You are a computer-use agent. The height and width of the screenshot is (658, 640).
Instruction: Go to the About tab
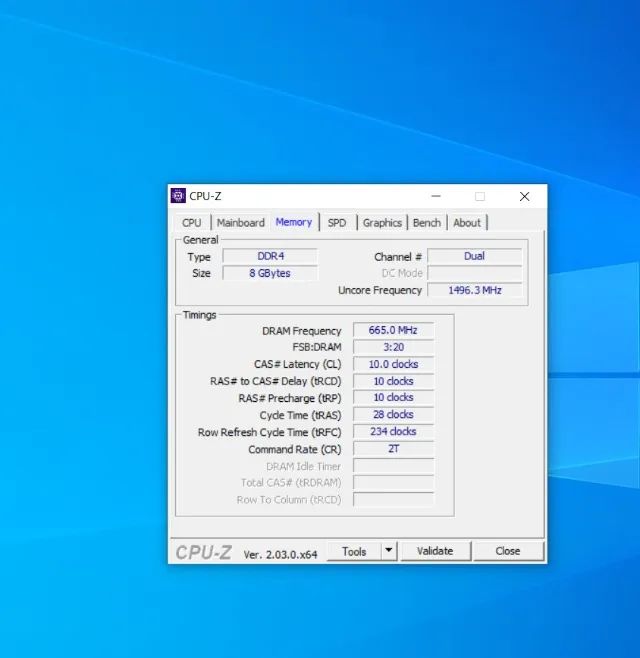[467, 222]
